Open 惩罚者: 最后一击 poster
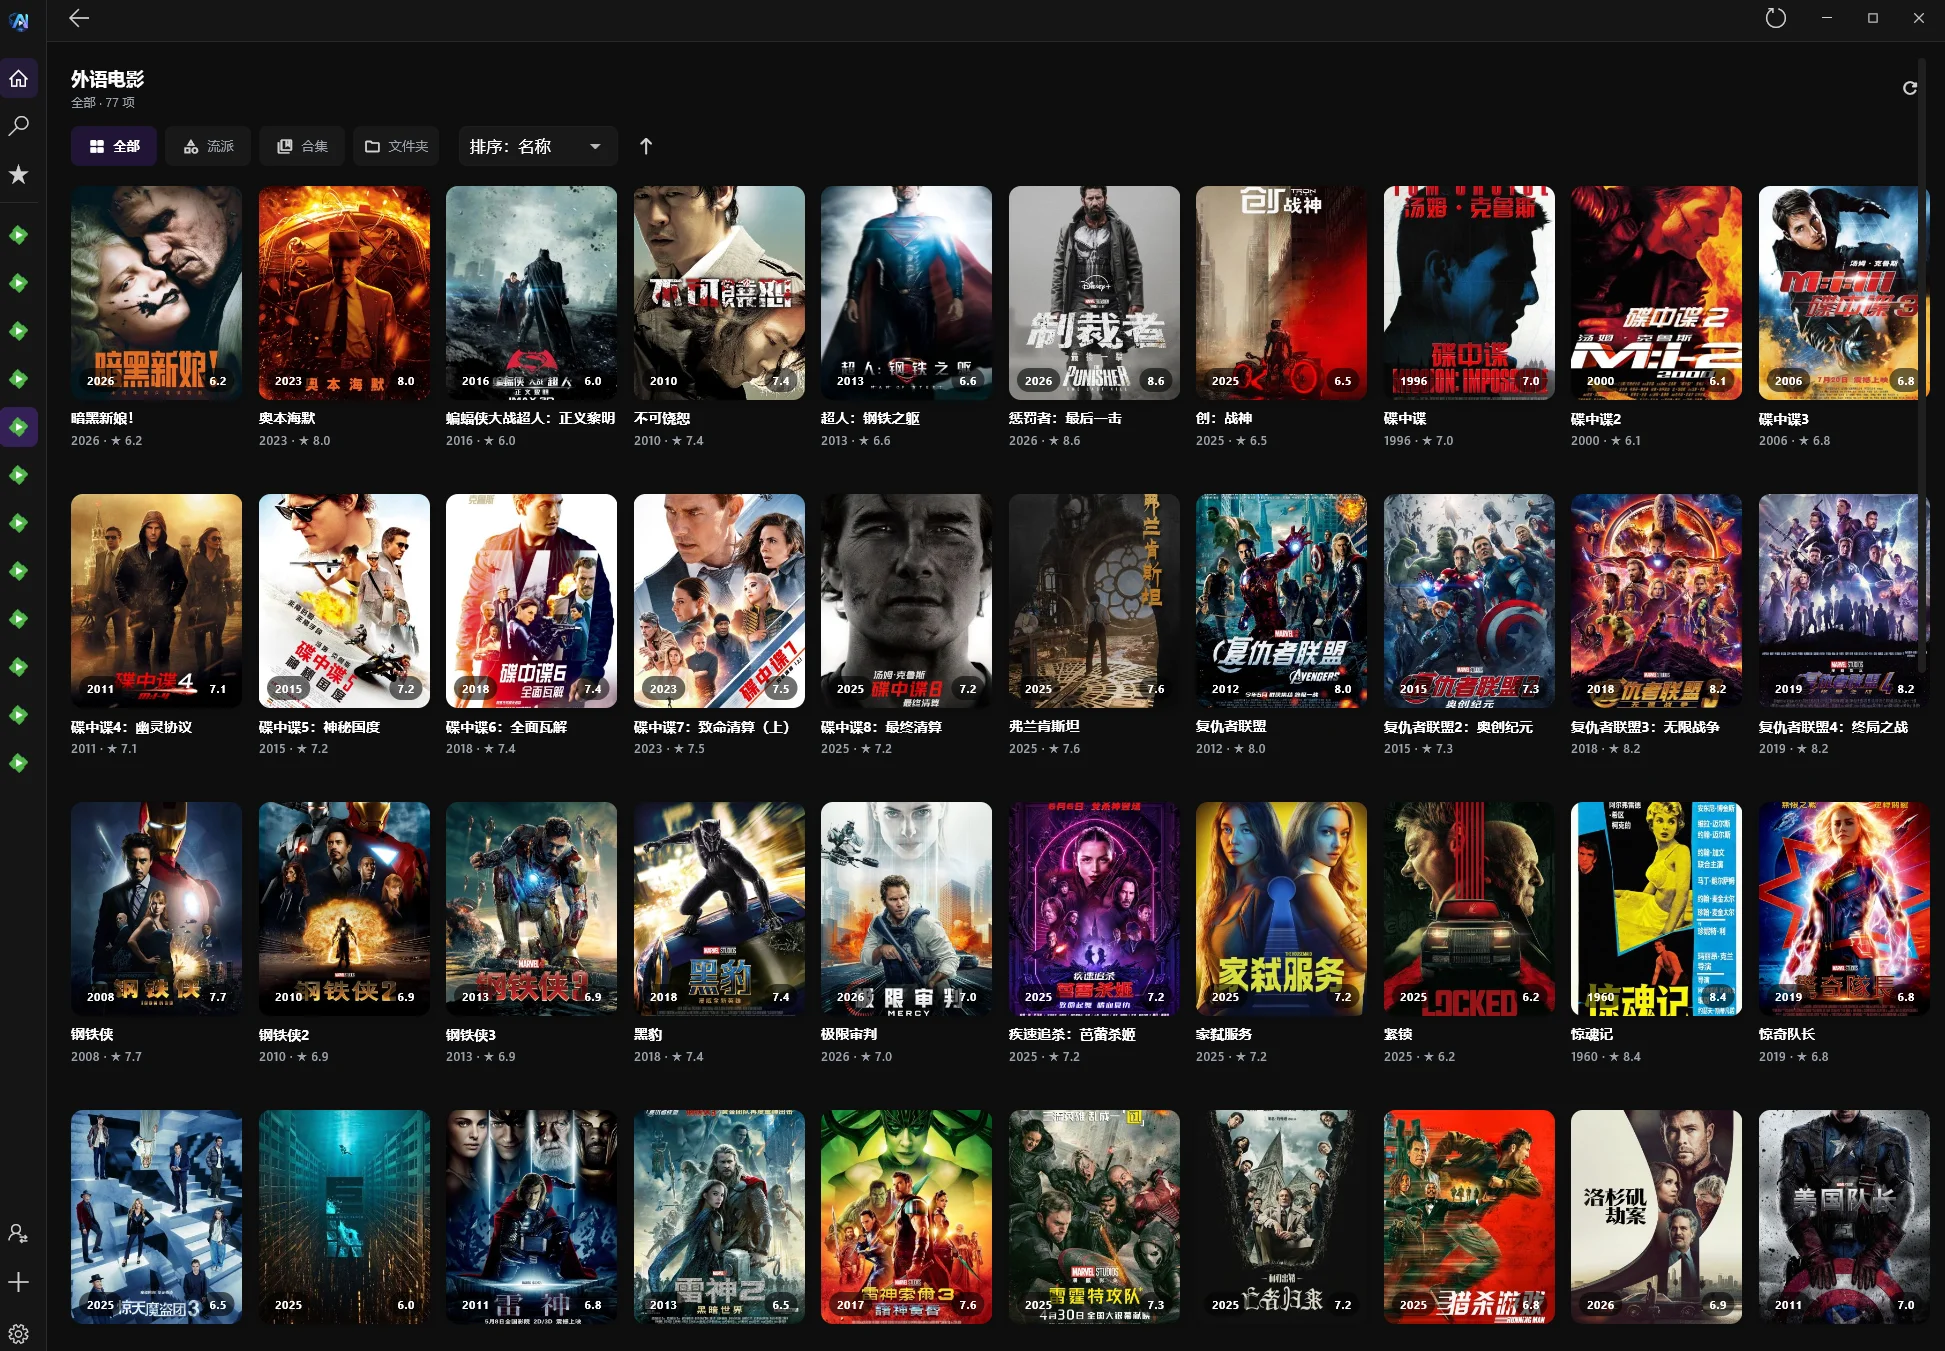 pyautogui.click(x=1094, y=293)
